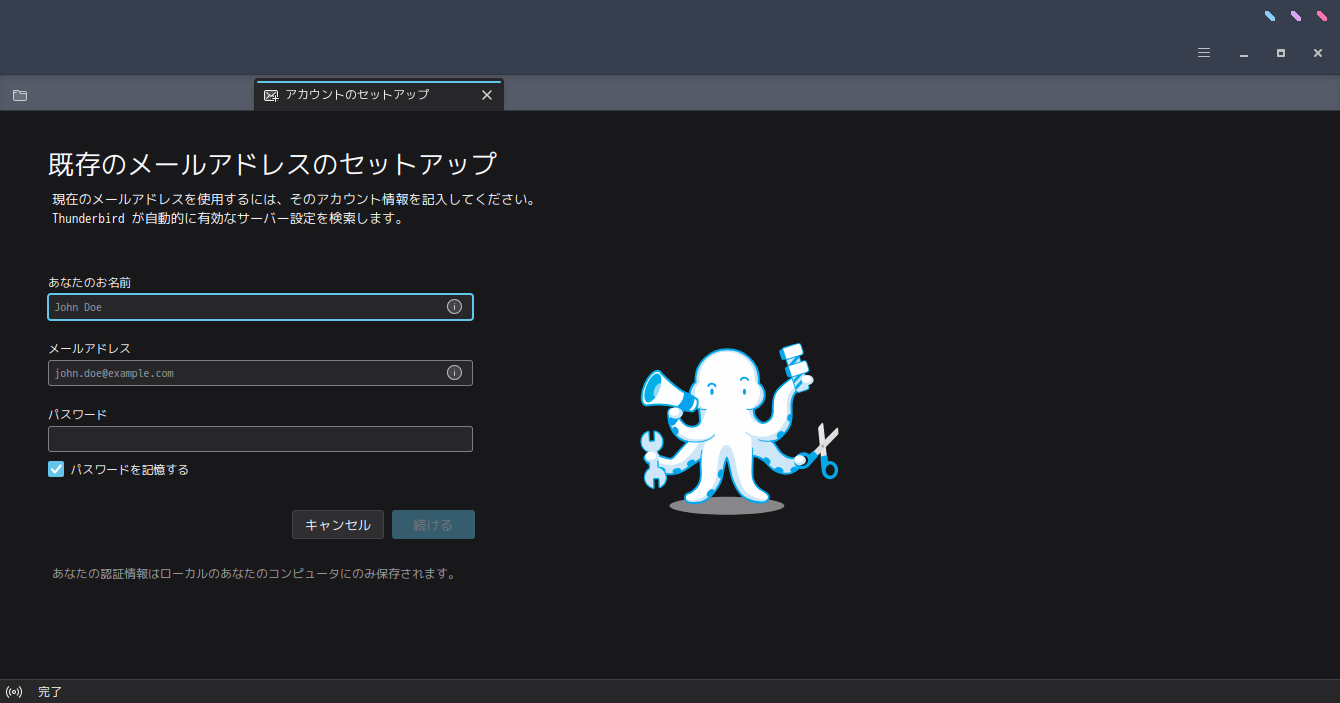Minimize the Thunderbird window

(x=1244, y=53)
